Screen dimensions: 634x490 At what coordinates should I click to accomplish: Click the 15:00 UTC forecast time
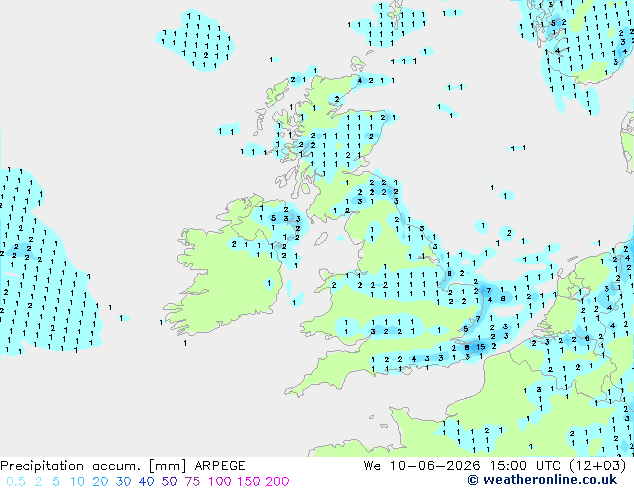[525, 466]
